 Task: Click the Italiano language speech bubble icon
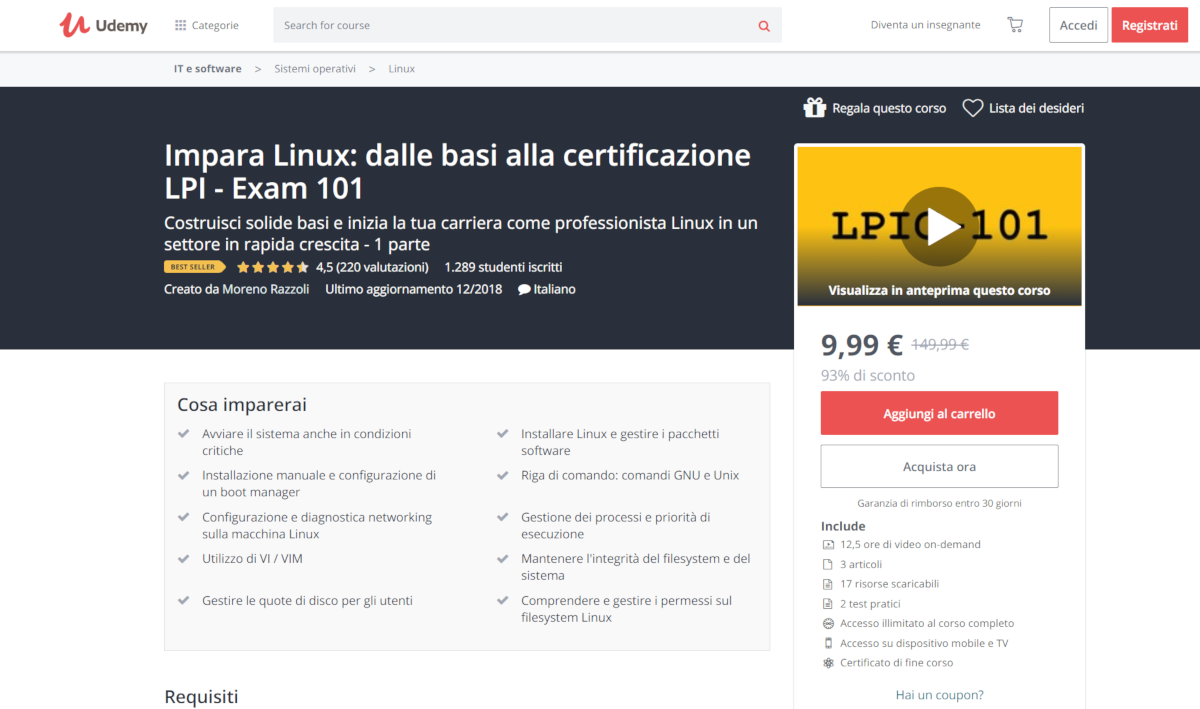point(524,290)
